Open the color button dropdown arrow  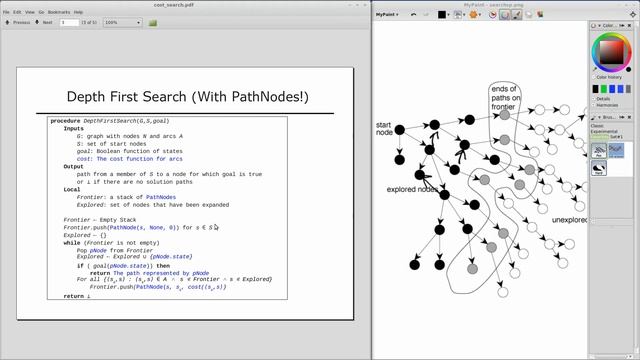point(448,15)
